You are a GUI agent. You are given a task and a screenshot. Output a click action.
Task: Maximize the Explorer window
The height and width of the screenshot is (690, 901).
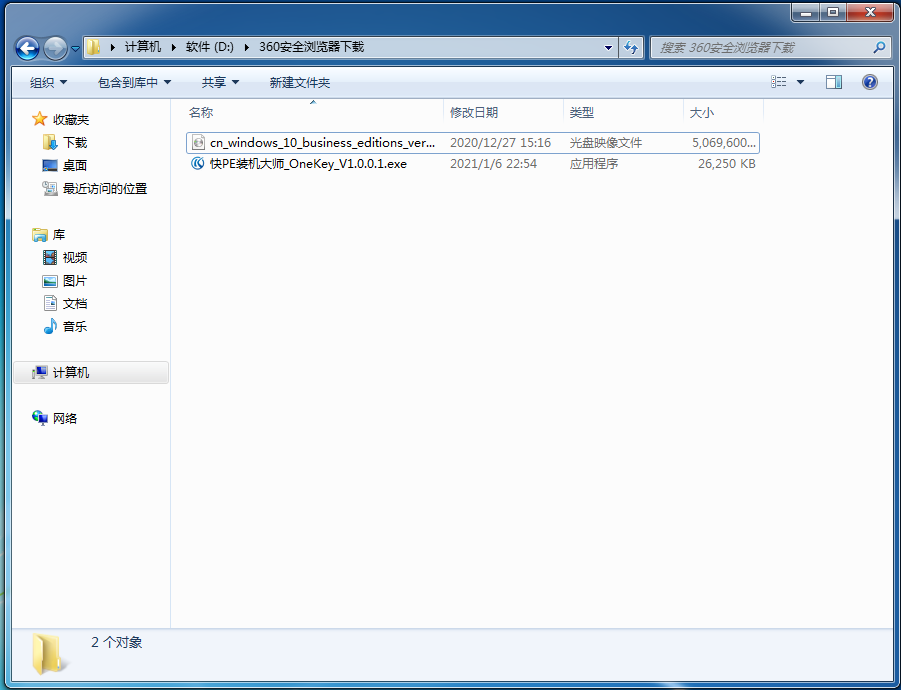(833, 12)
